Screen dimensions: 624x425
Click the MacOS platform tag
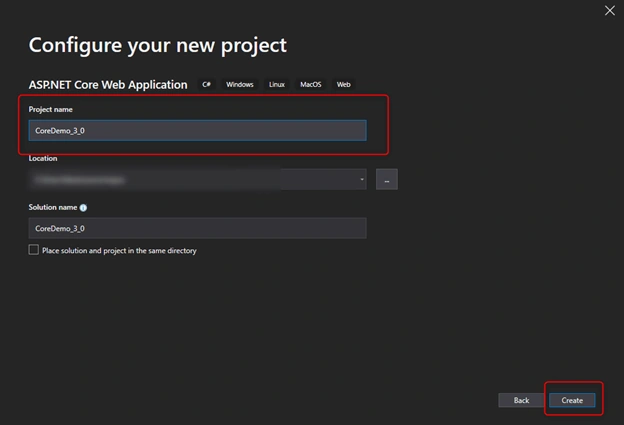(x=310, y=84)
